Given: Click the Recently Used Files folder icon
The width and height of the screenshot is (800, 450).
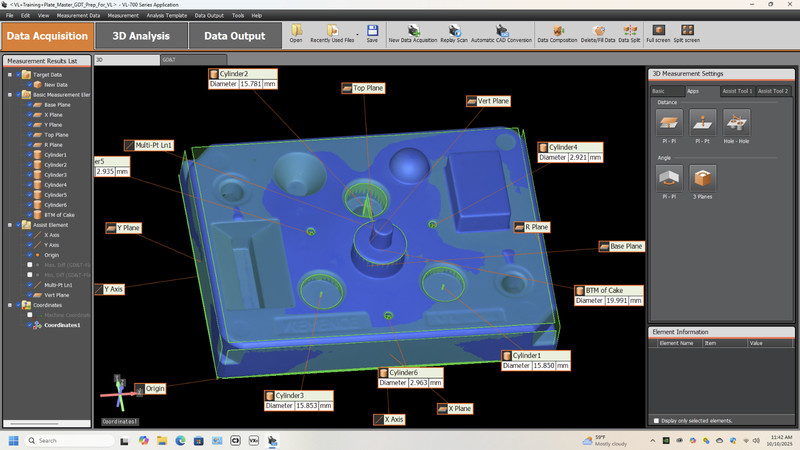Looking at the screenshot, I should (332, 31).
